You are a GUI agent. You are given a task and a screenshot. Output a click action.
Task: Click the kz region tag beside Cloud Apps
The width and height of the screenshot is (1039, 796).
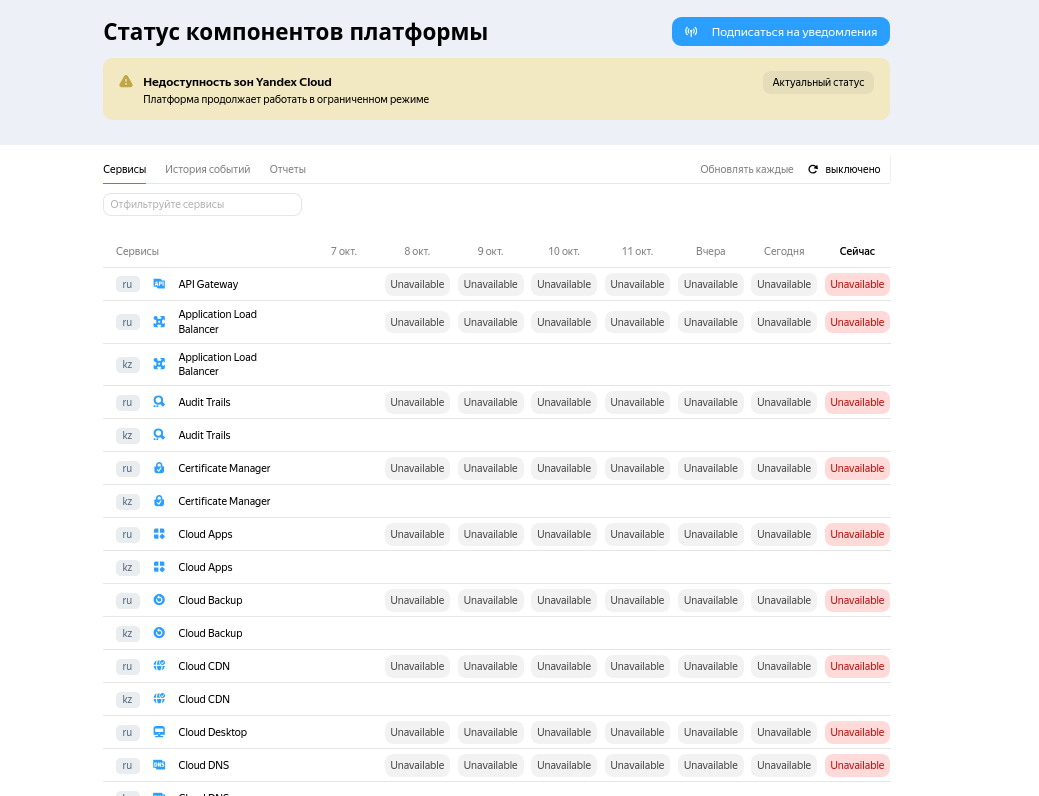point(127,567)
